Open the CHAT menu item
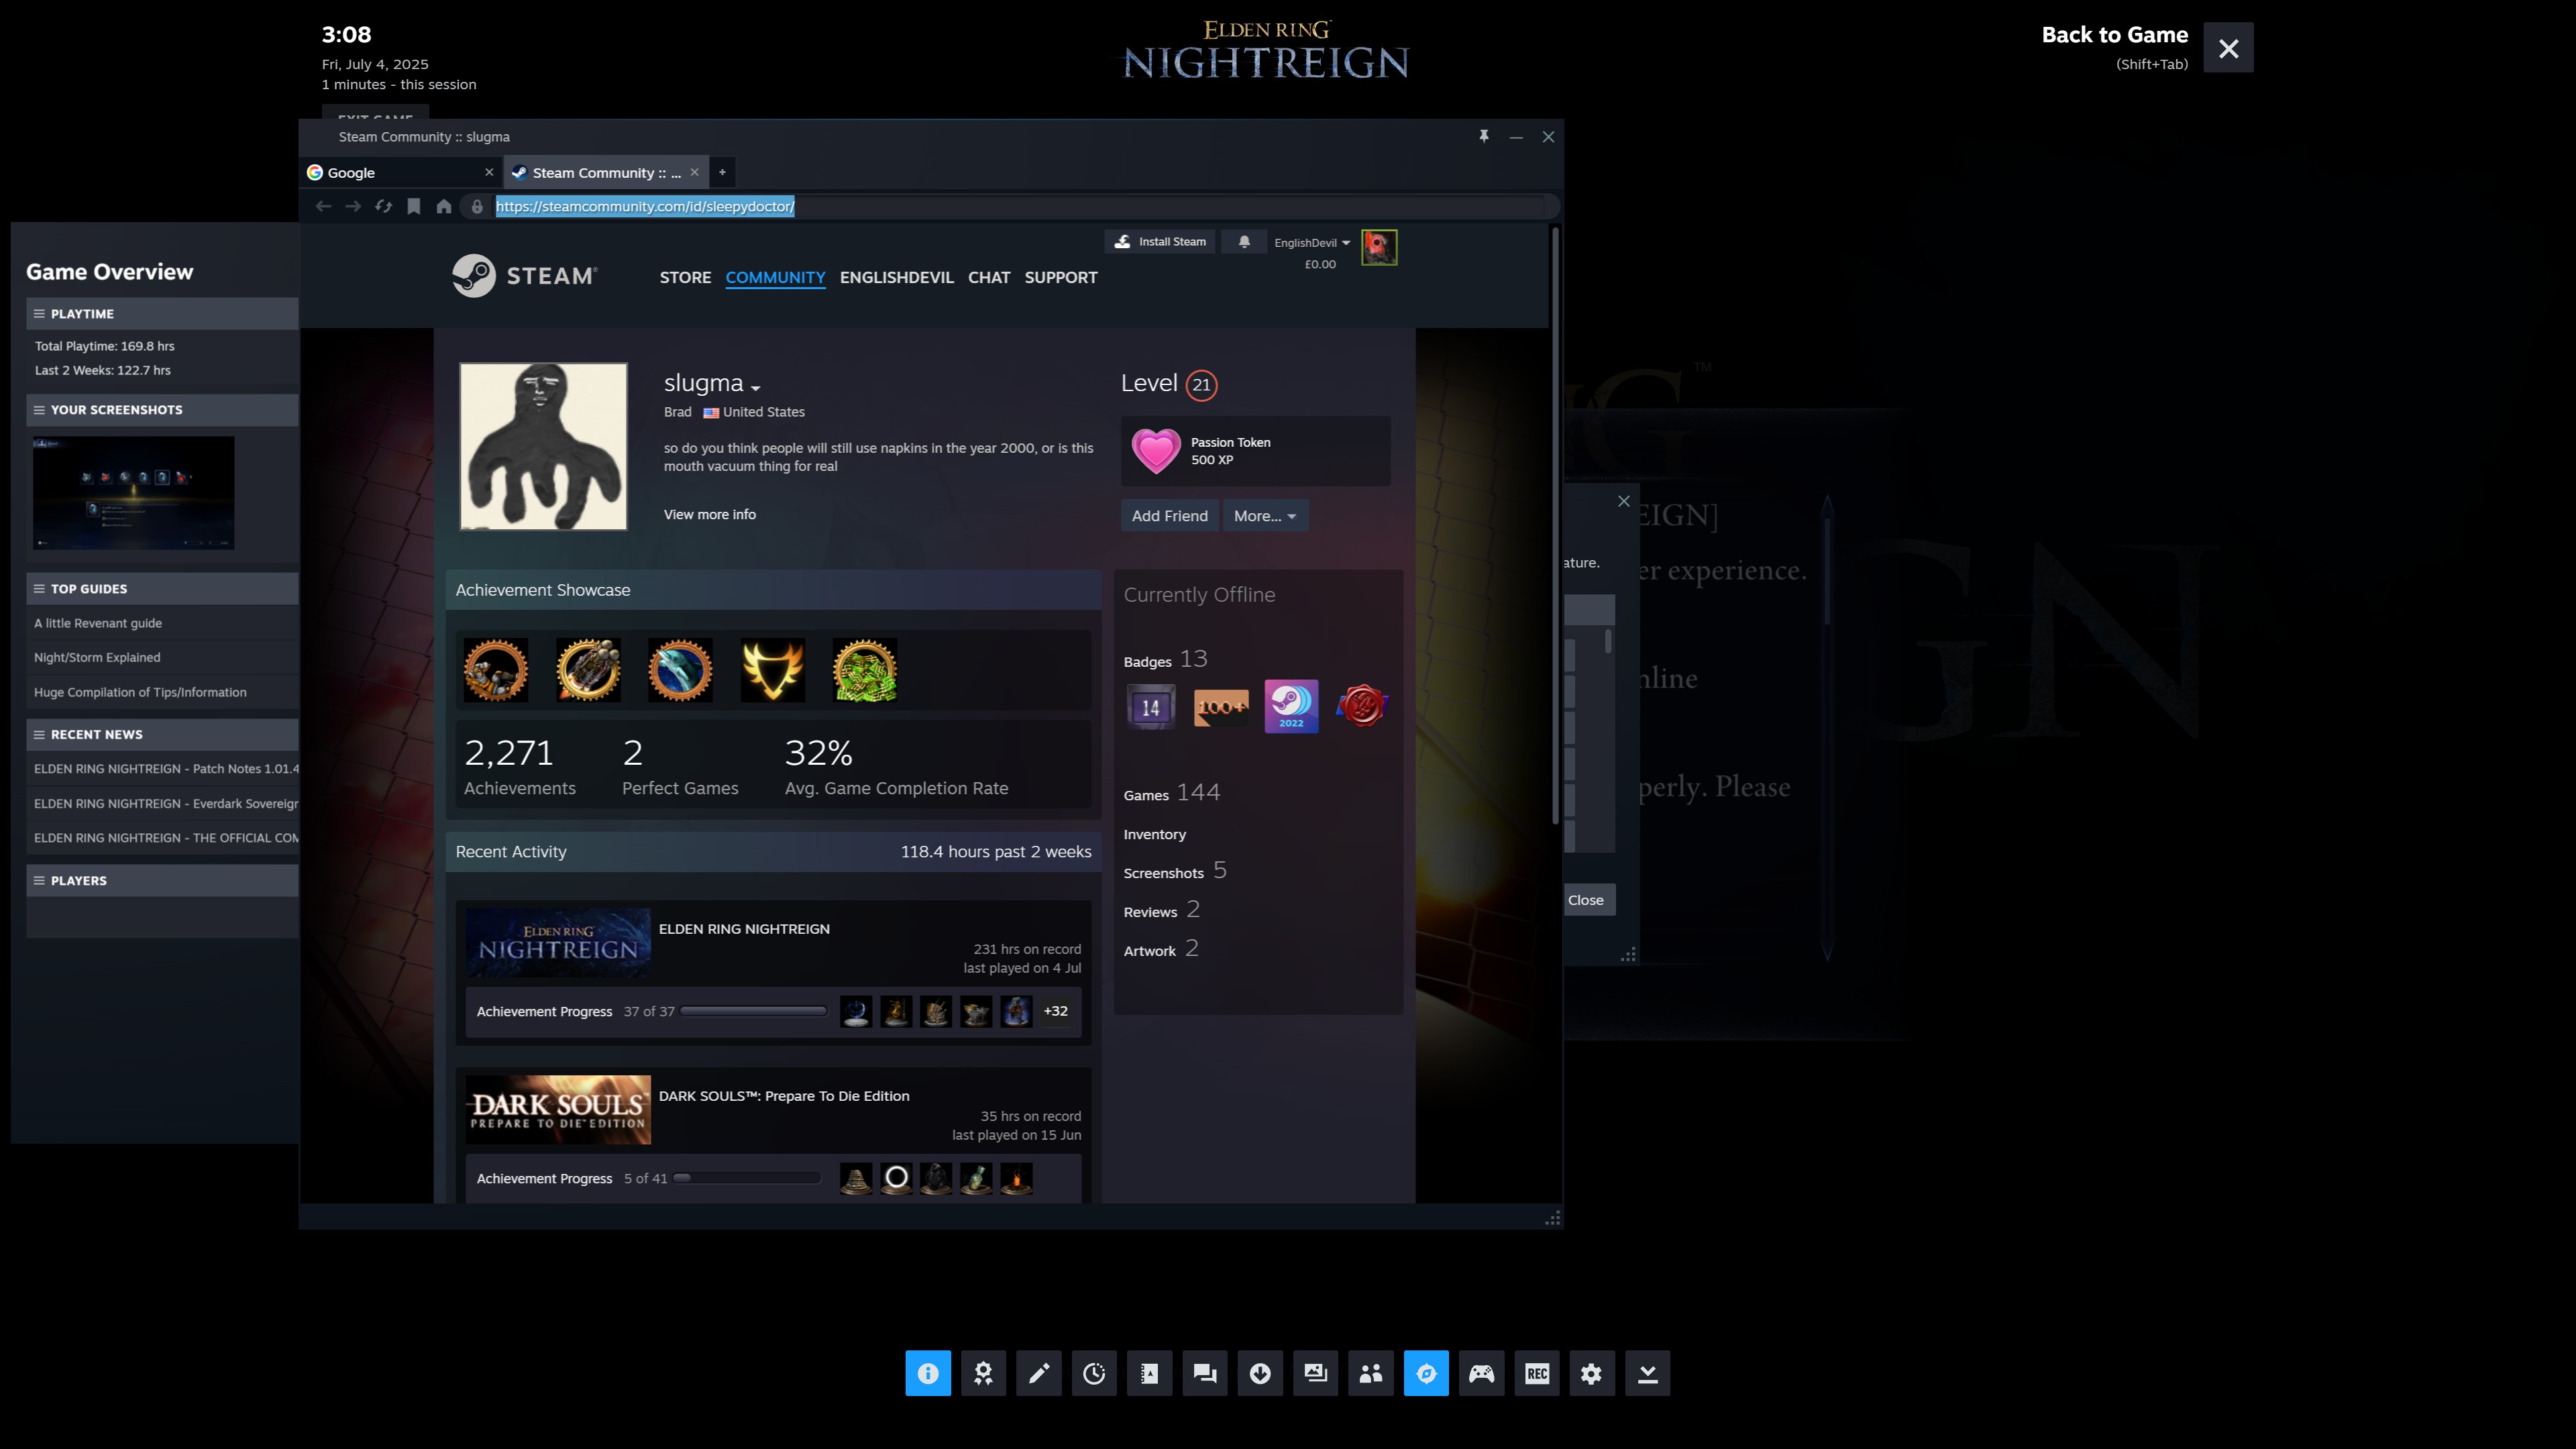This screenshot has height=1449, width=2576. tap(989, 278)
